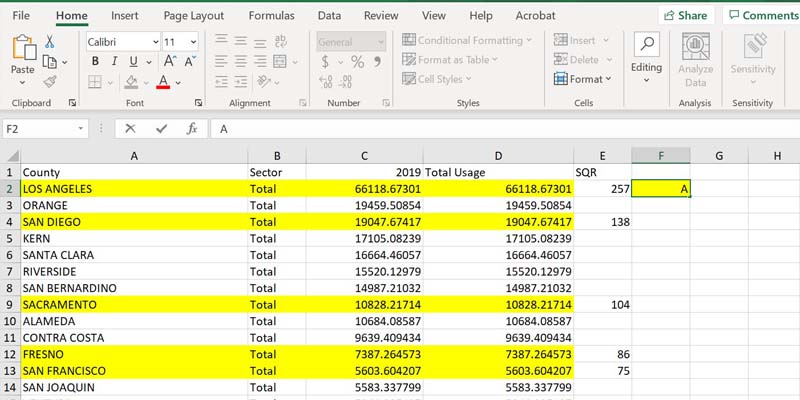This screenshot has width=800, height=400.
Task: Click the Wrap Text icon
Action: click(283, 40)
